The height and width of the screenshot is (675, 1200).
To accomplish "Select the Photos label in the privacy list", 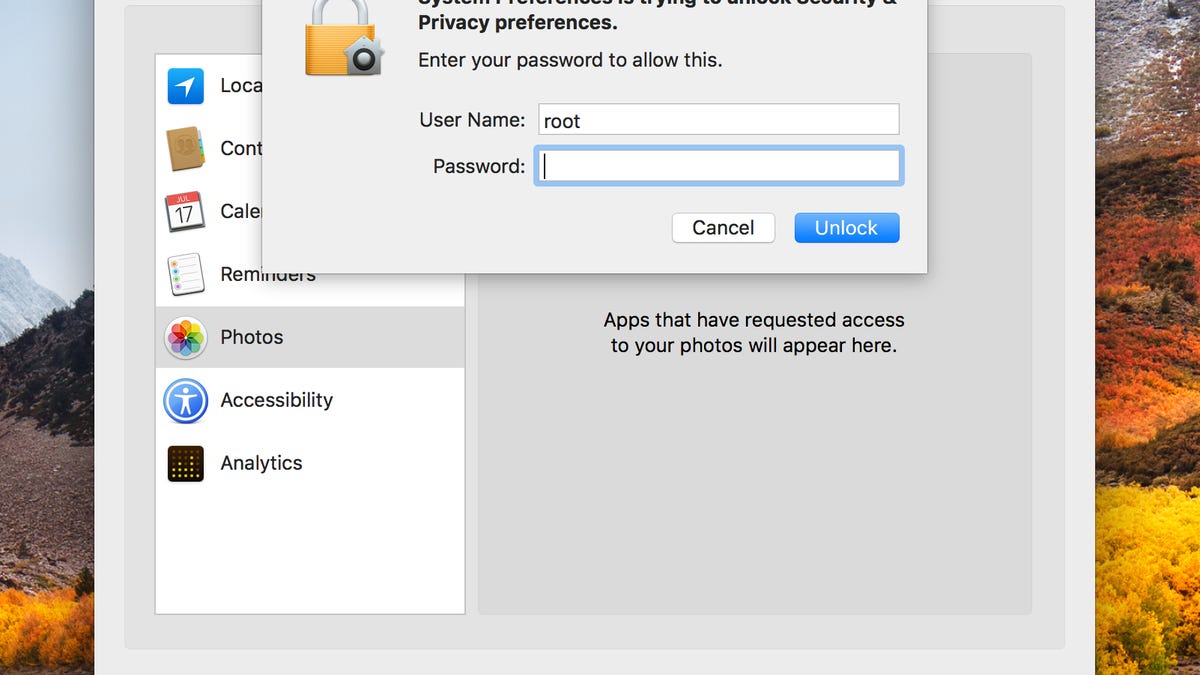I will pos(252,338).
